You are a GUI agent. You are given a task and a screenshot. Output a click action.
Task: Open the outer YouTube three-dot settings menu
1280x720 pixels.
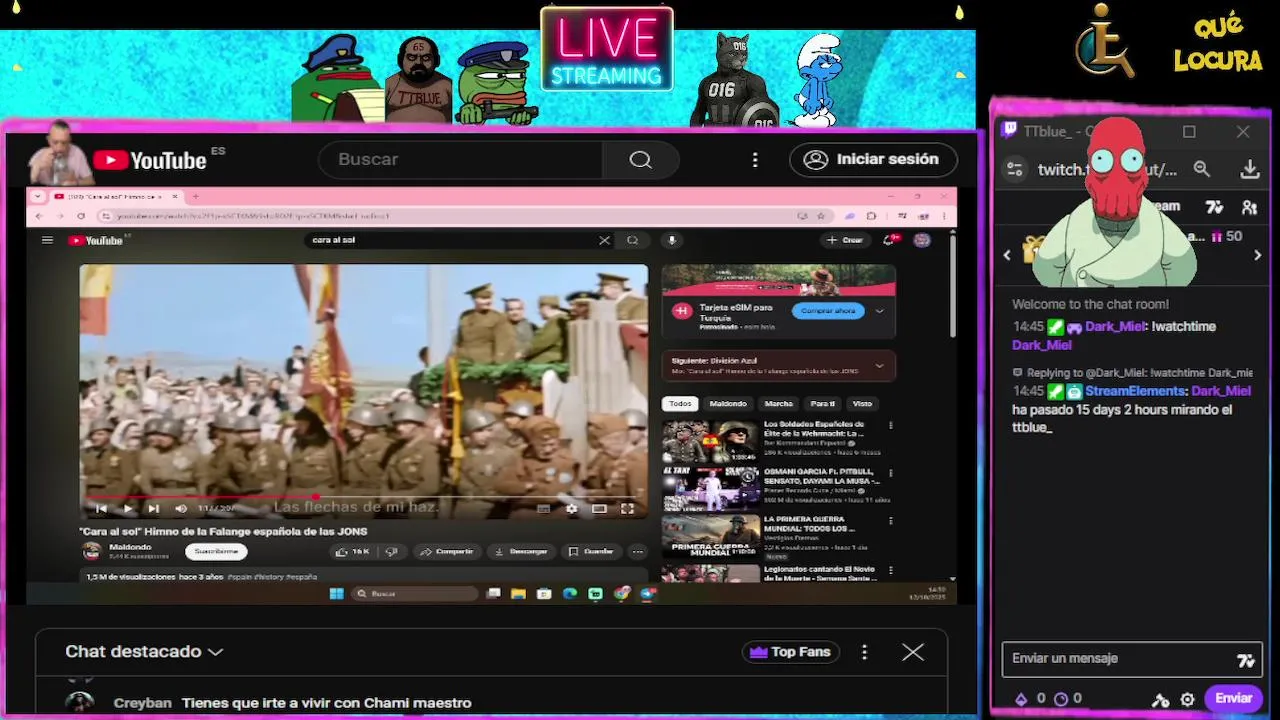tap(755, 160)
